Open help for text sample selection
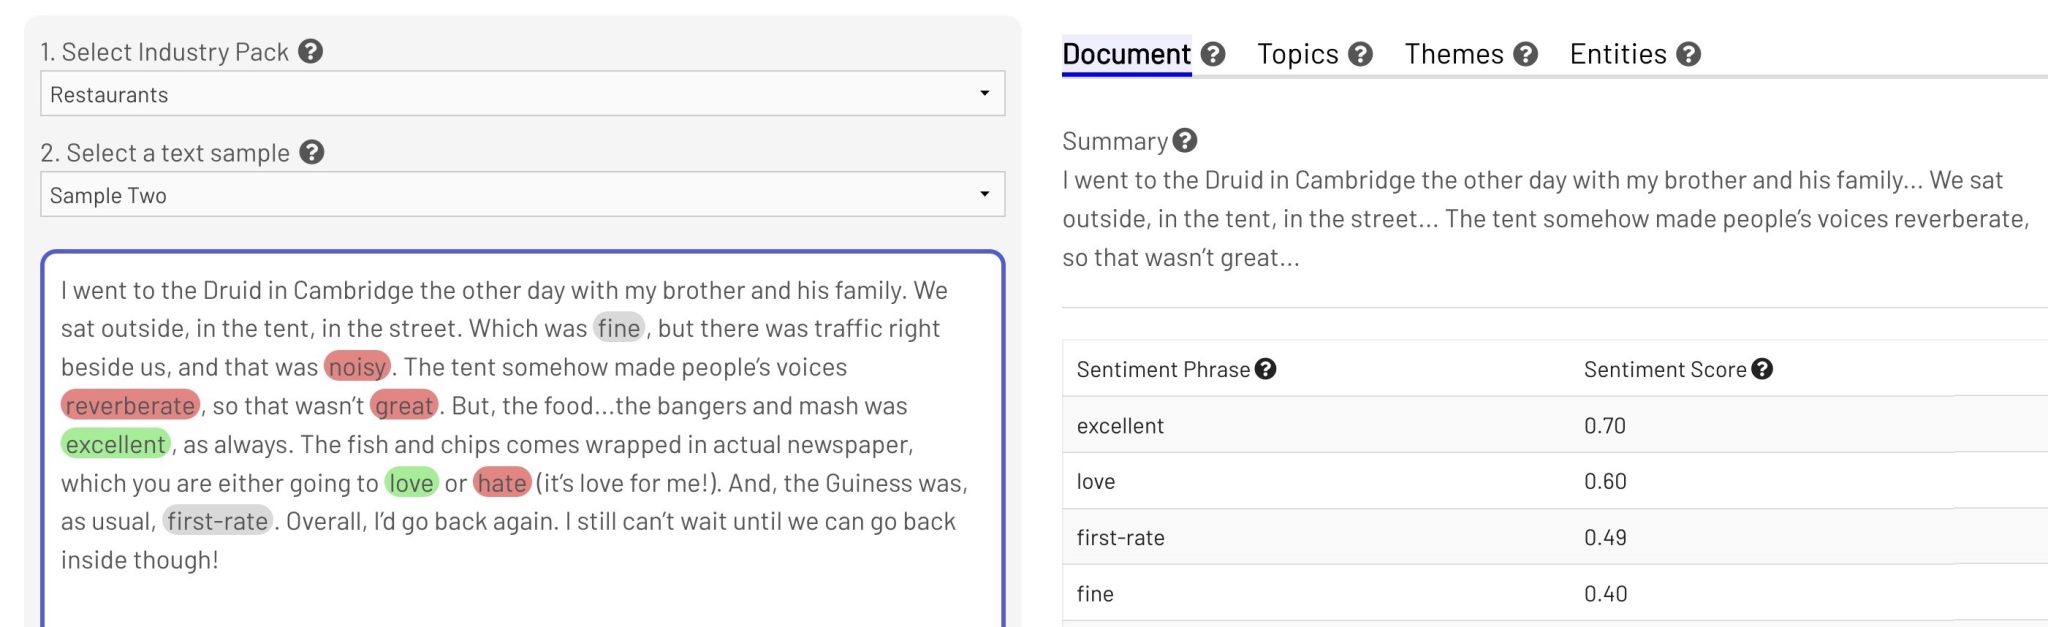2048x627 pixels. [x=310, y=153]
